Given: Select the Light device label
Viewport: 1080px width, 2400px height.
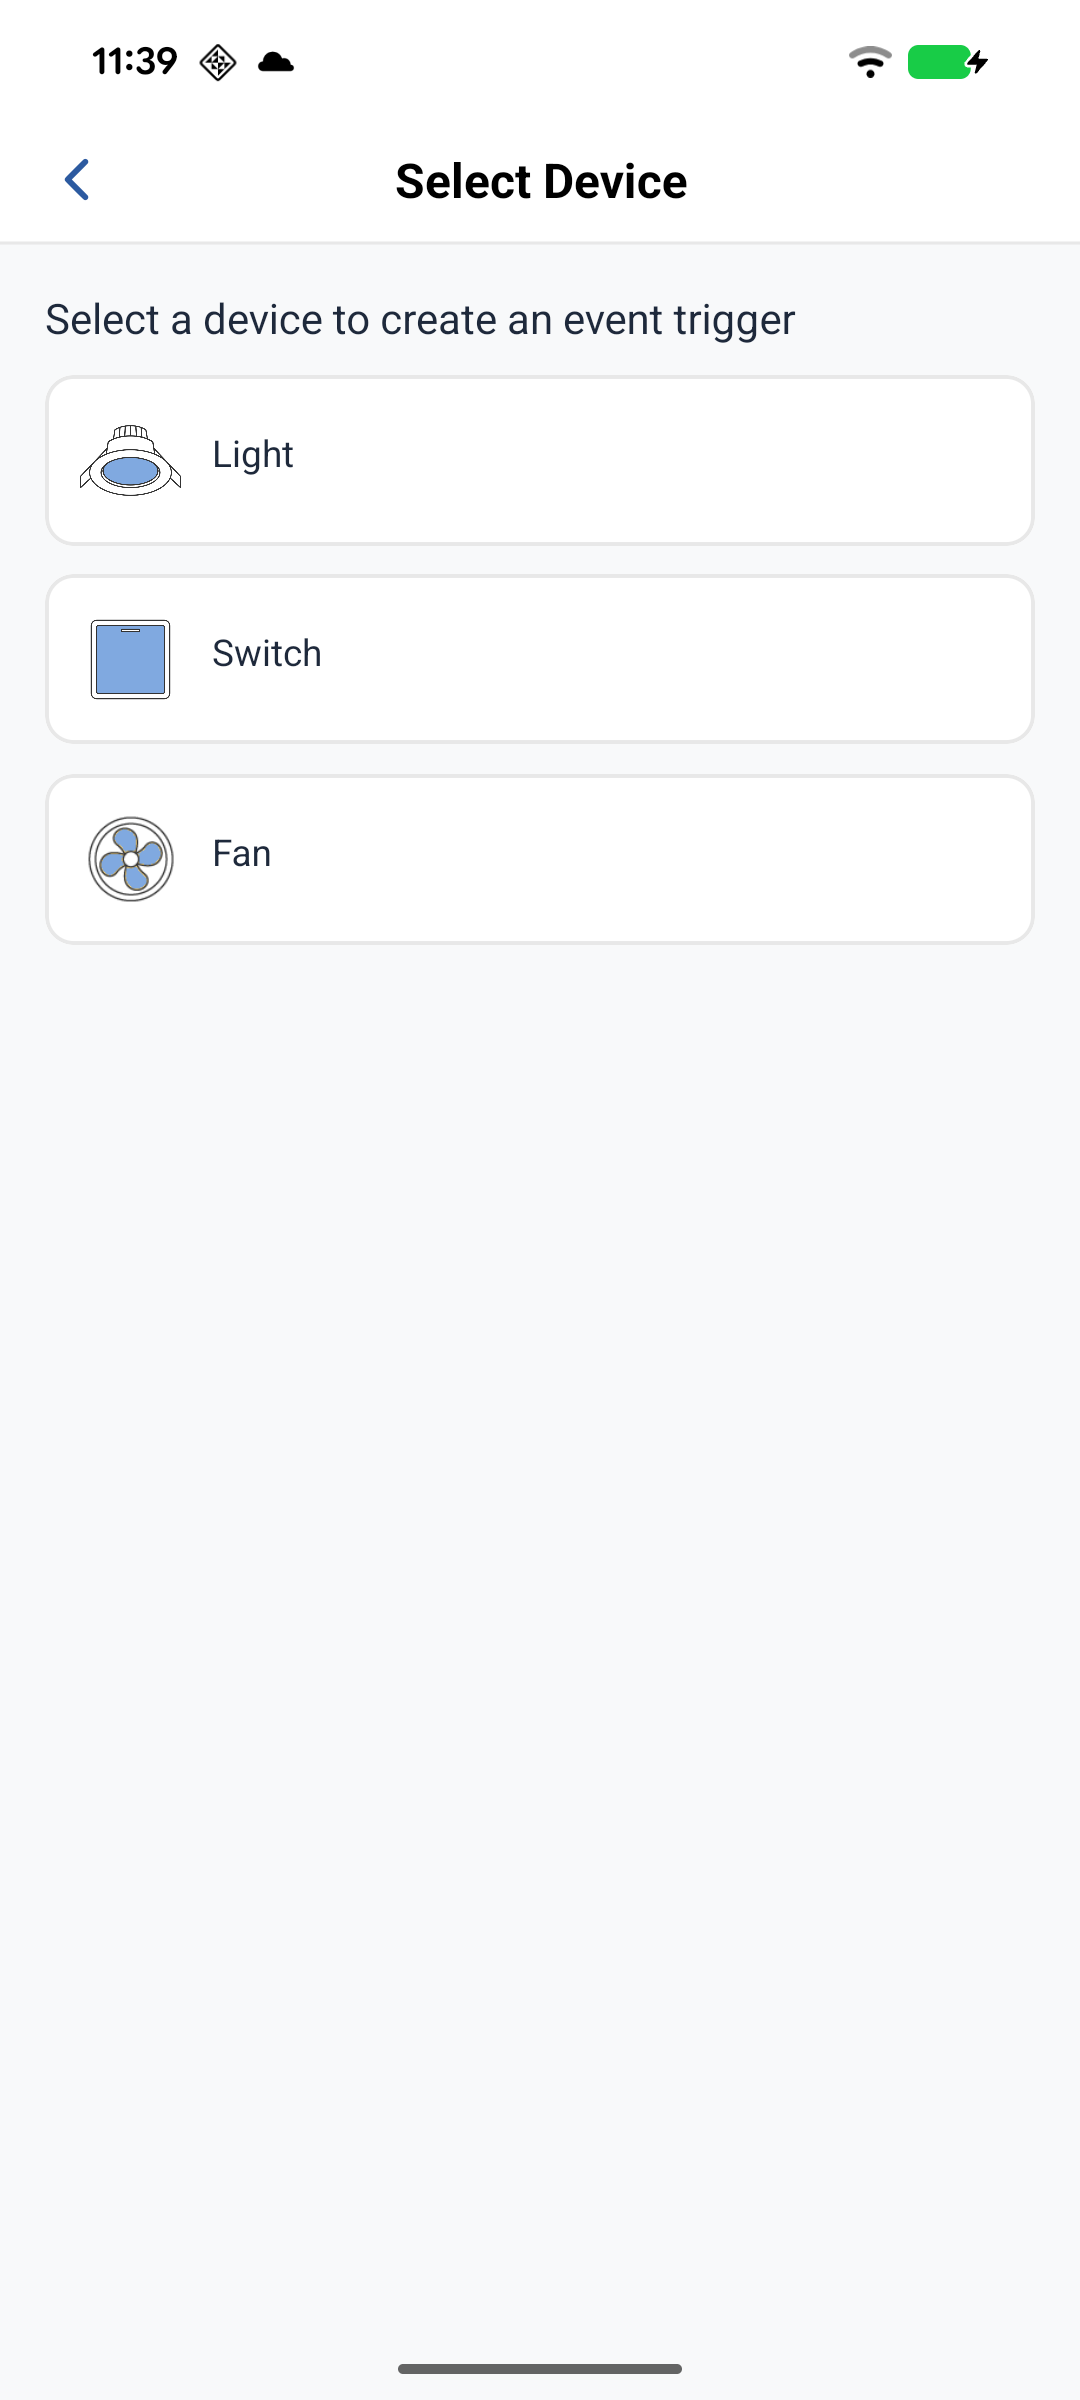Looking at the screenshot, I should click(253, 455).
